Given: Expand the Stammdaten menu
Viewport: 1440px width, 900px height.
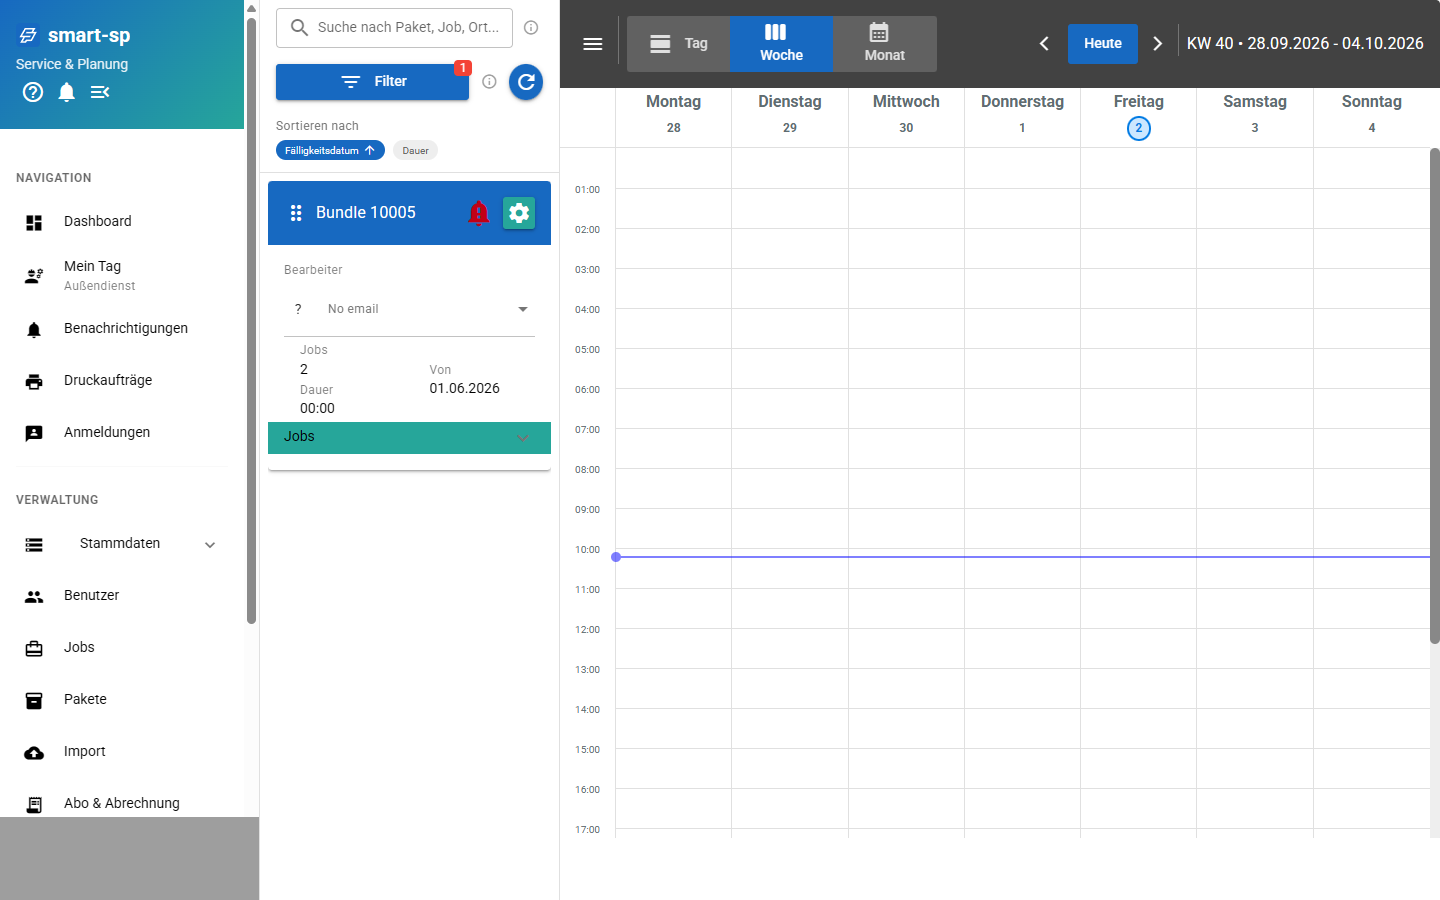Looking at the screenshot, I should [x=122, y=544].
